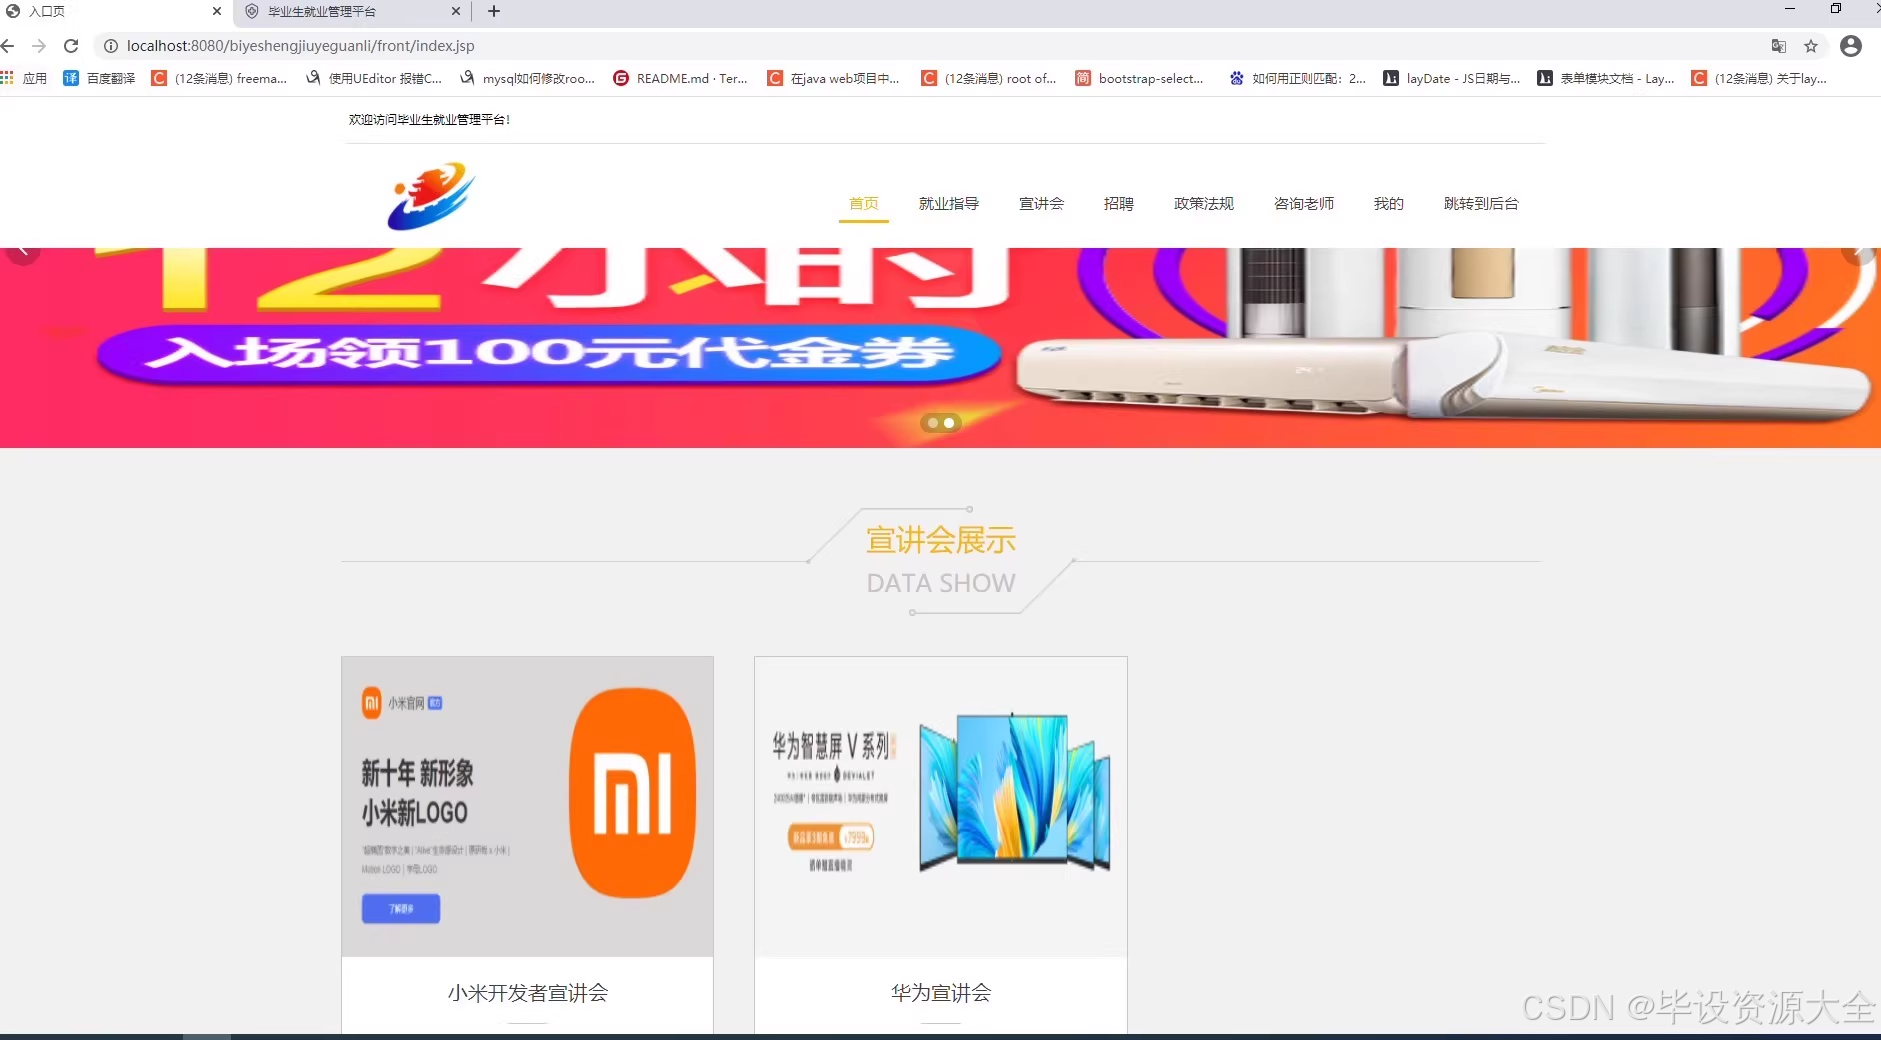Click the carousel next arrow

[x=1859, y=253]
